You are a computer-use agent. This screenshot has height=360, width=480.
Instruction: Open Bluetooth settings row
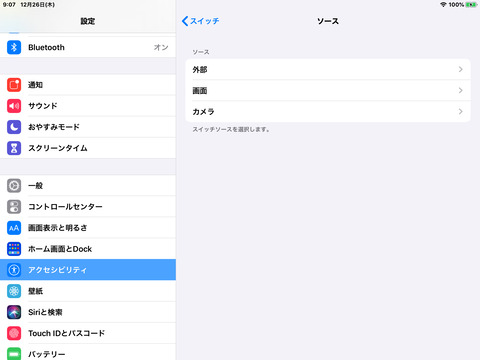coord(88,47)
